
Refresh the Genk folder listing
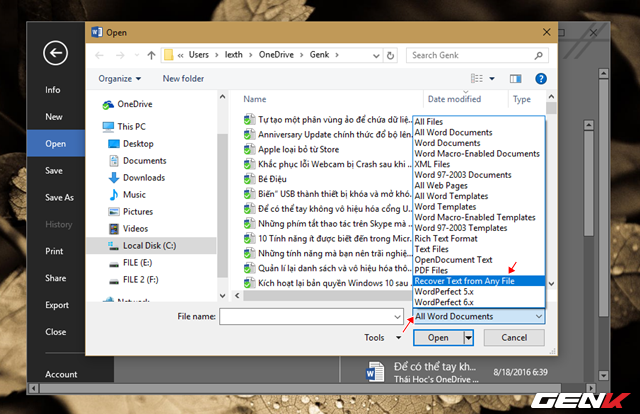tap(390, 55)
